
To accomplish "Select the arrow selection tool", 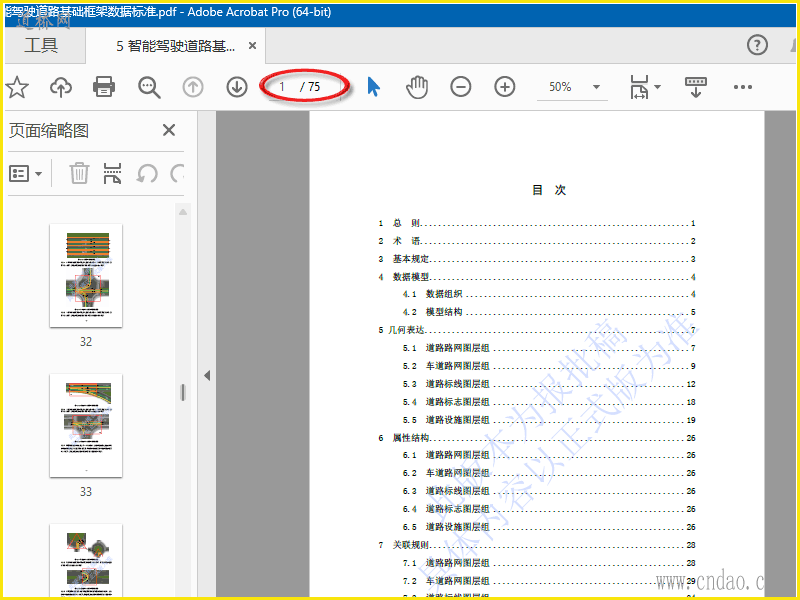I will [373, 87].
